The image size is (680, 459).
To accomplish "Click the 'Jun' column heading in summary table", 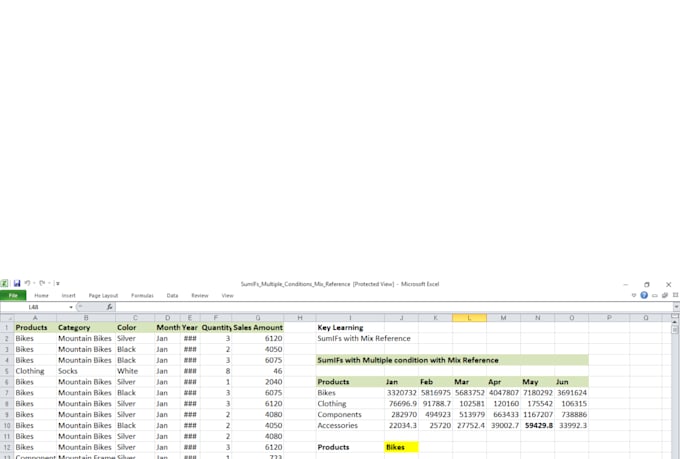I will (x=572, y=382).
